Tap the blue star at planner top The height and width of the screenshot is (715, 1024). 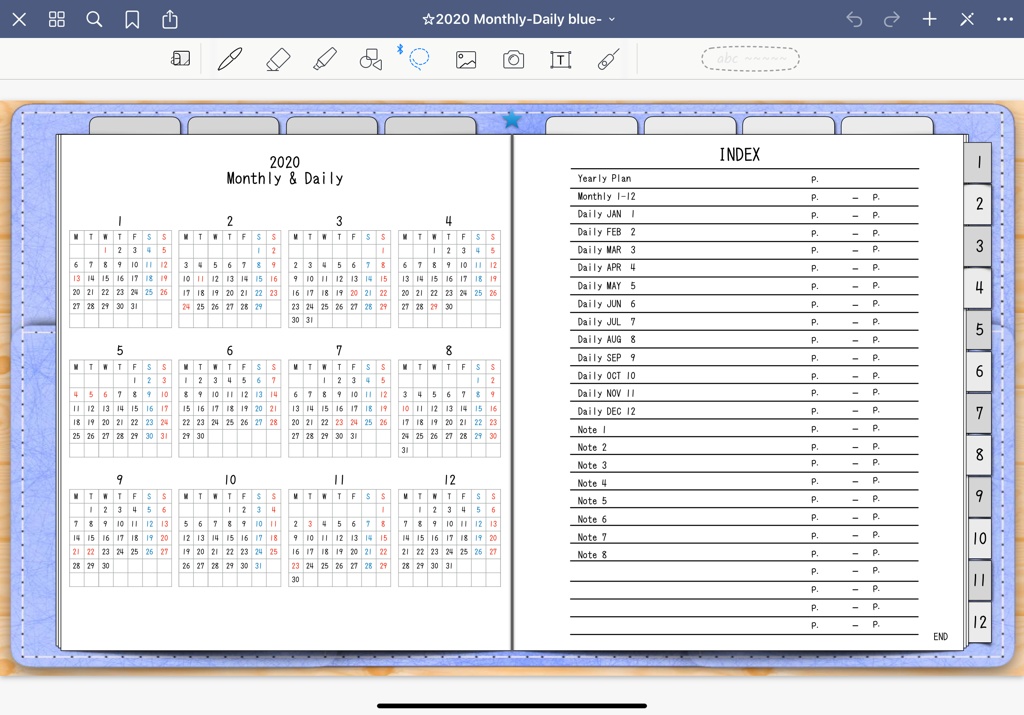click(x=512, y=119)
